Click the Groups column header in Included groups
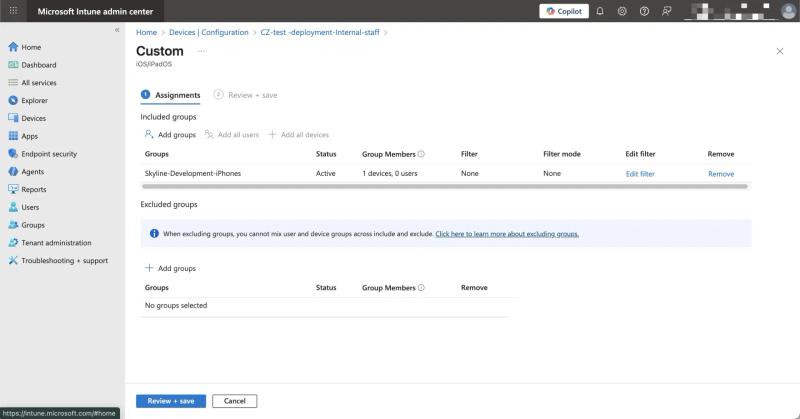The image size is (800, 419). coord(157,154)
